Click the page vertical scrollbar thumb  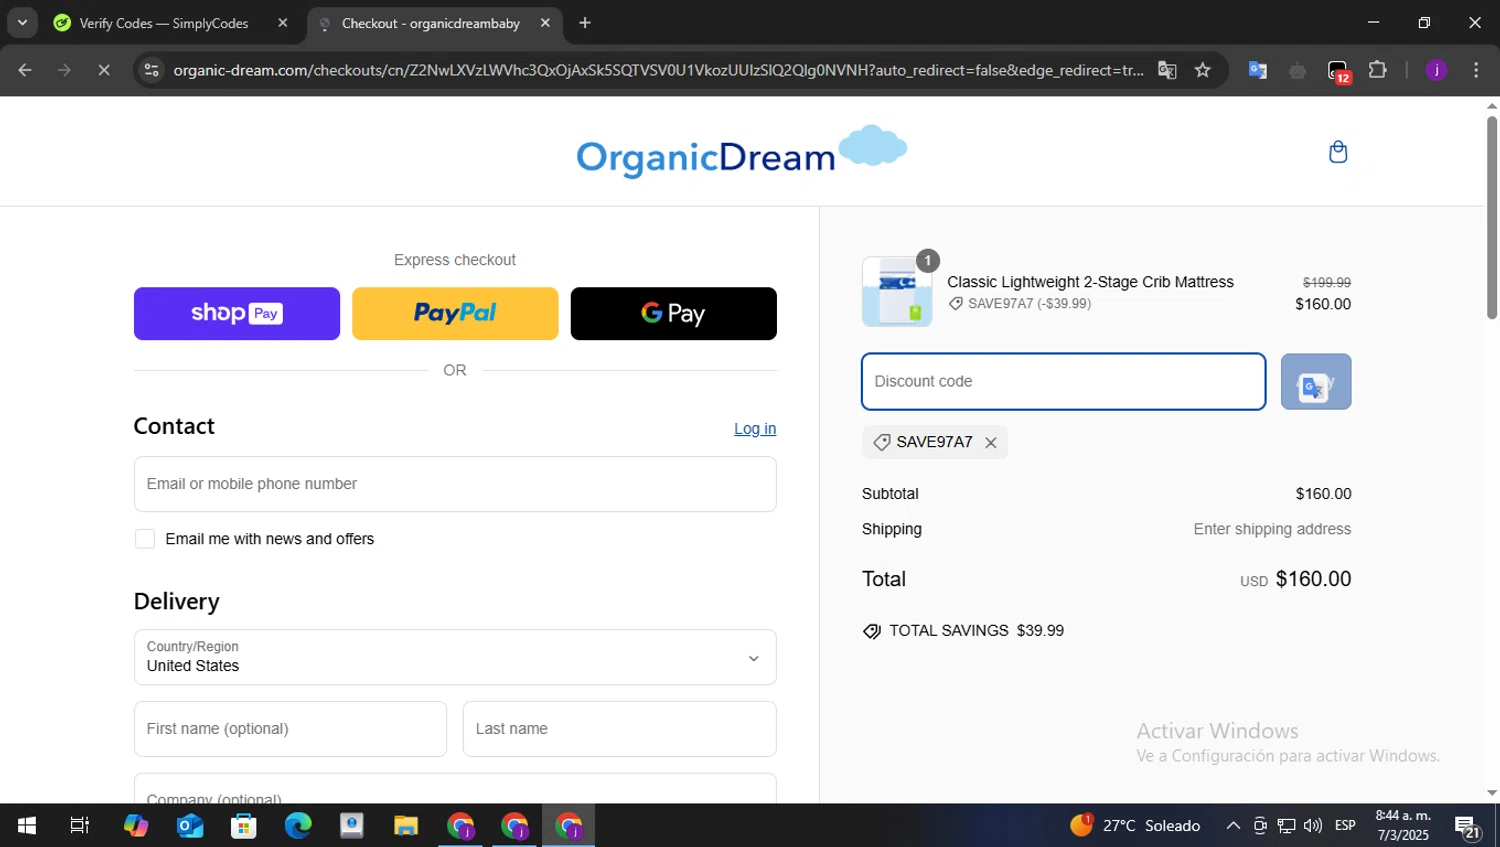tap(1491, 217)
